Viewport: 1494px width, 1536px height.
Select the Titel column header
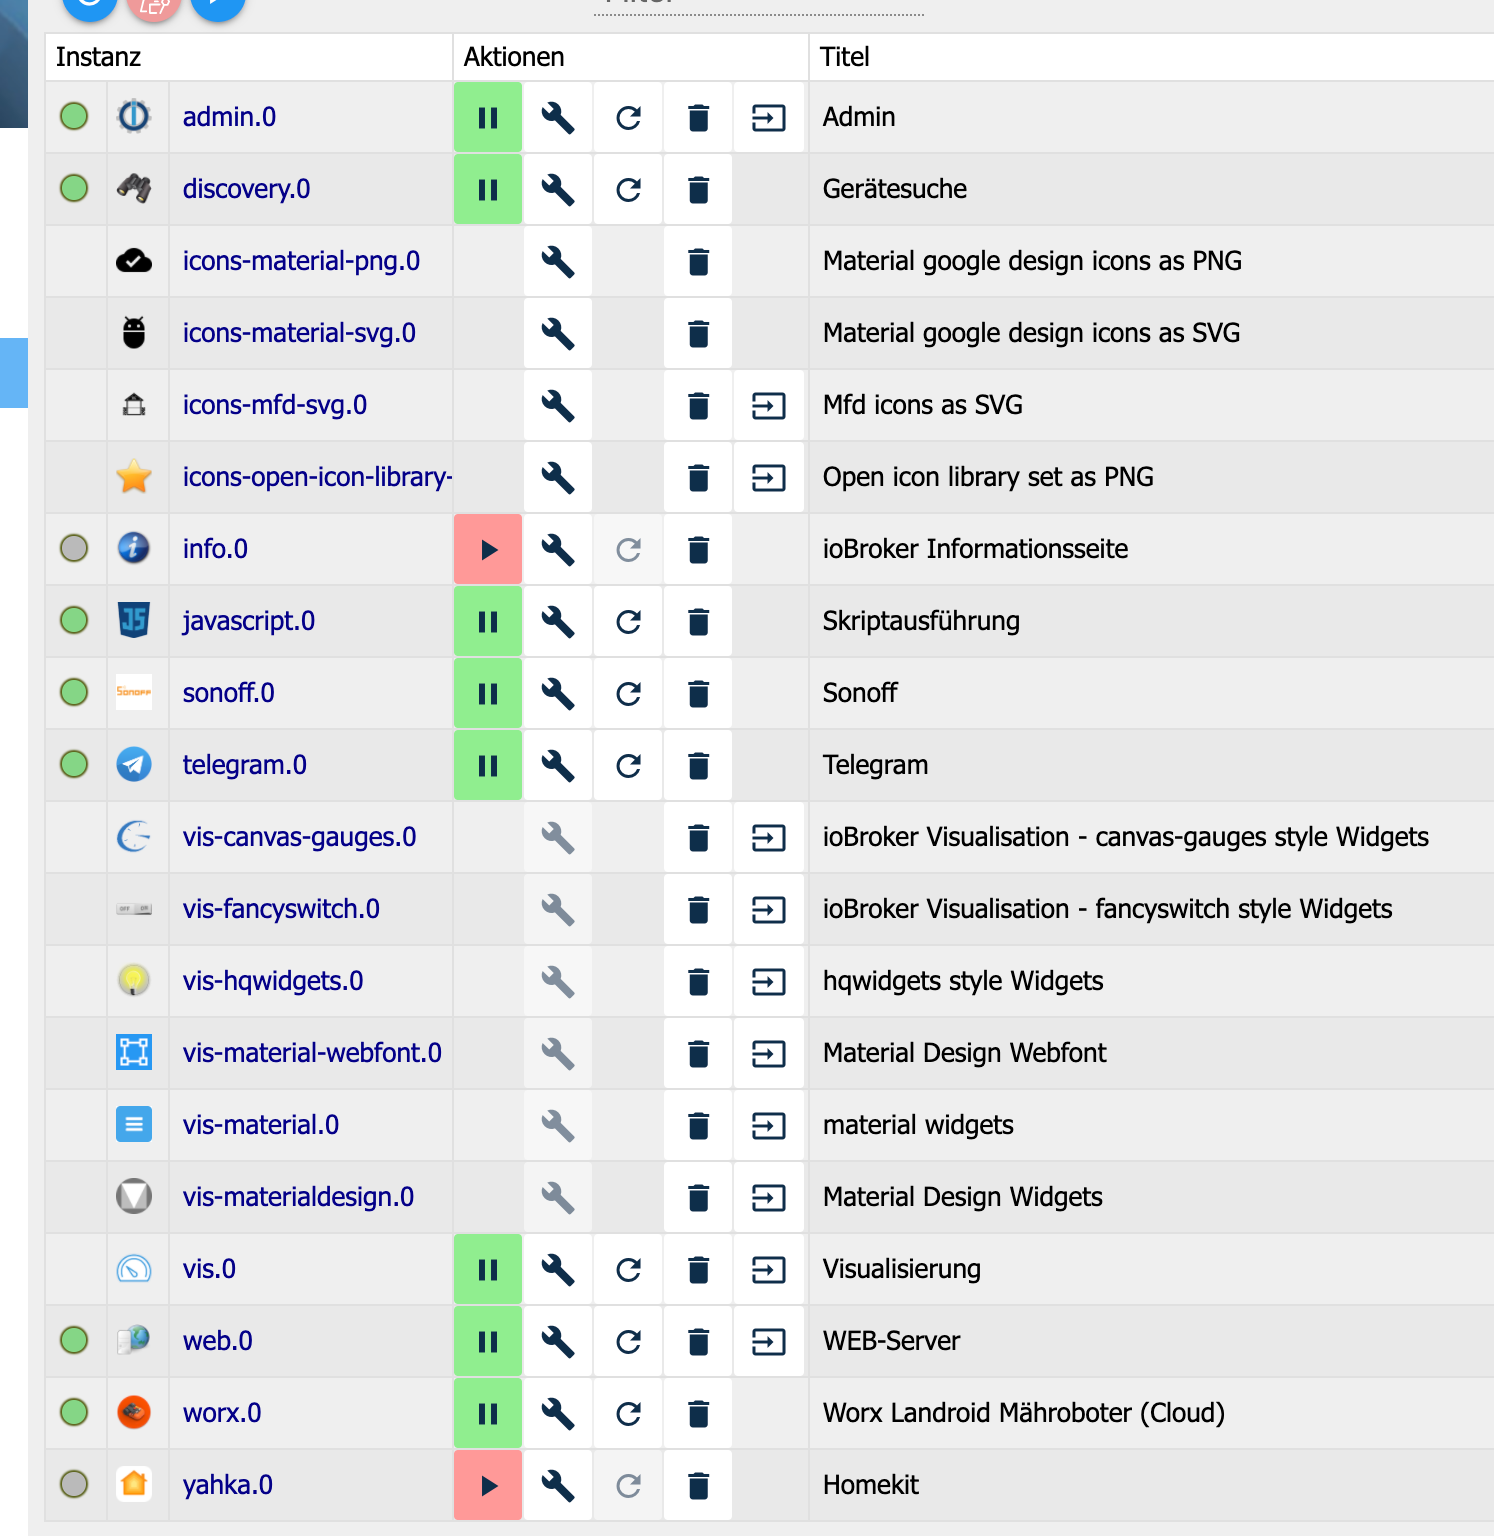845,57
